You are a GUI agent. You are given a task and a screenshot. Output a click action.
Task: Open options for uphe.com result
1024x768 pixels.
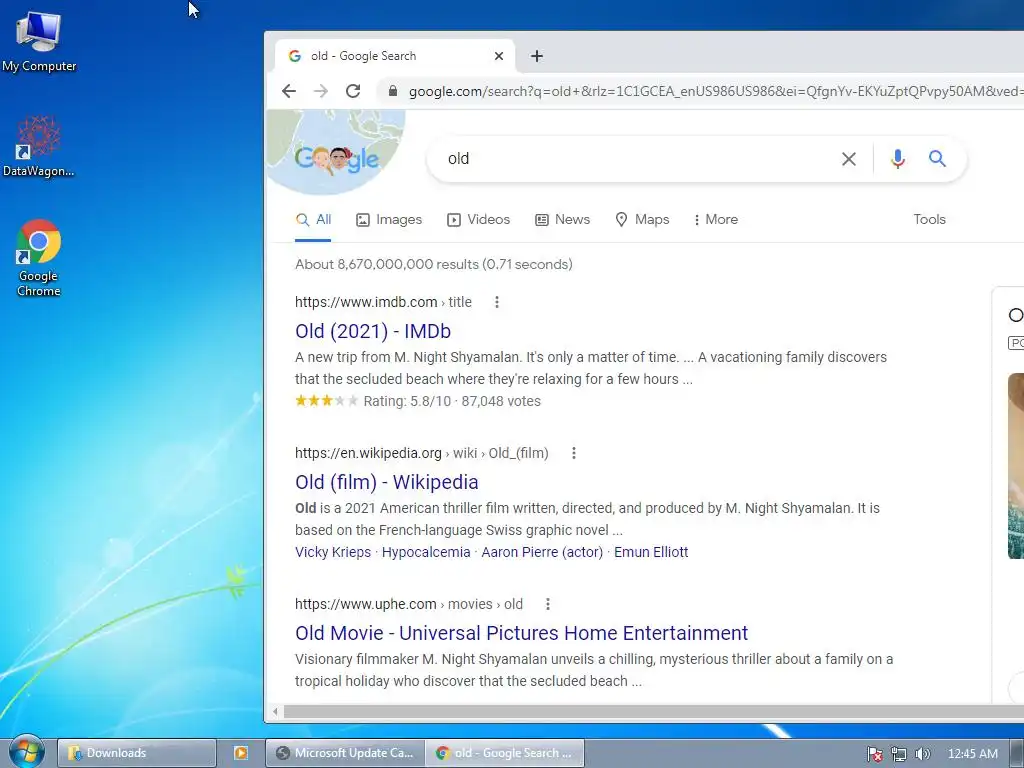click(x=548, y=604)
